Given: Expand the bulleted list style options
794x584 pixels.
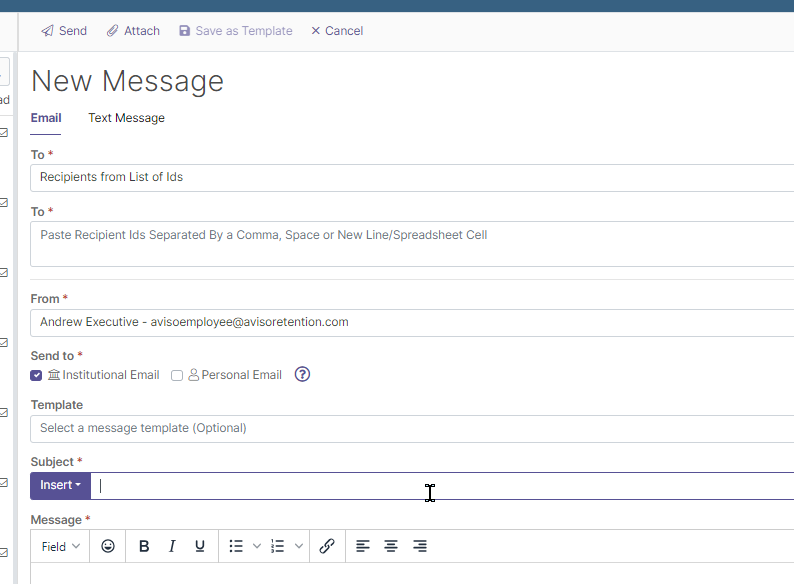Looking at the screenshot, I should 257,546.
